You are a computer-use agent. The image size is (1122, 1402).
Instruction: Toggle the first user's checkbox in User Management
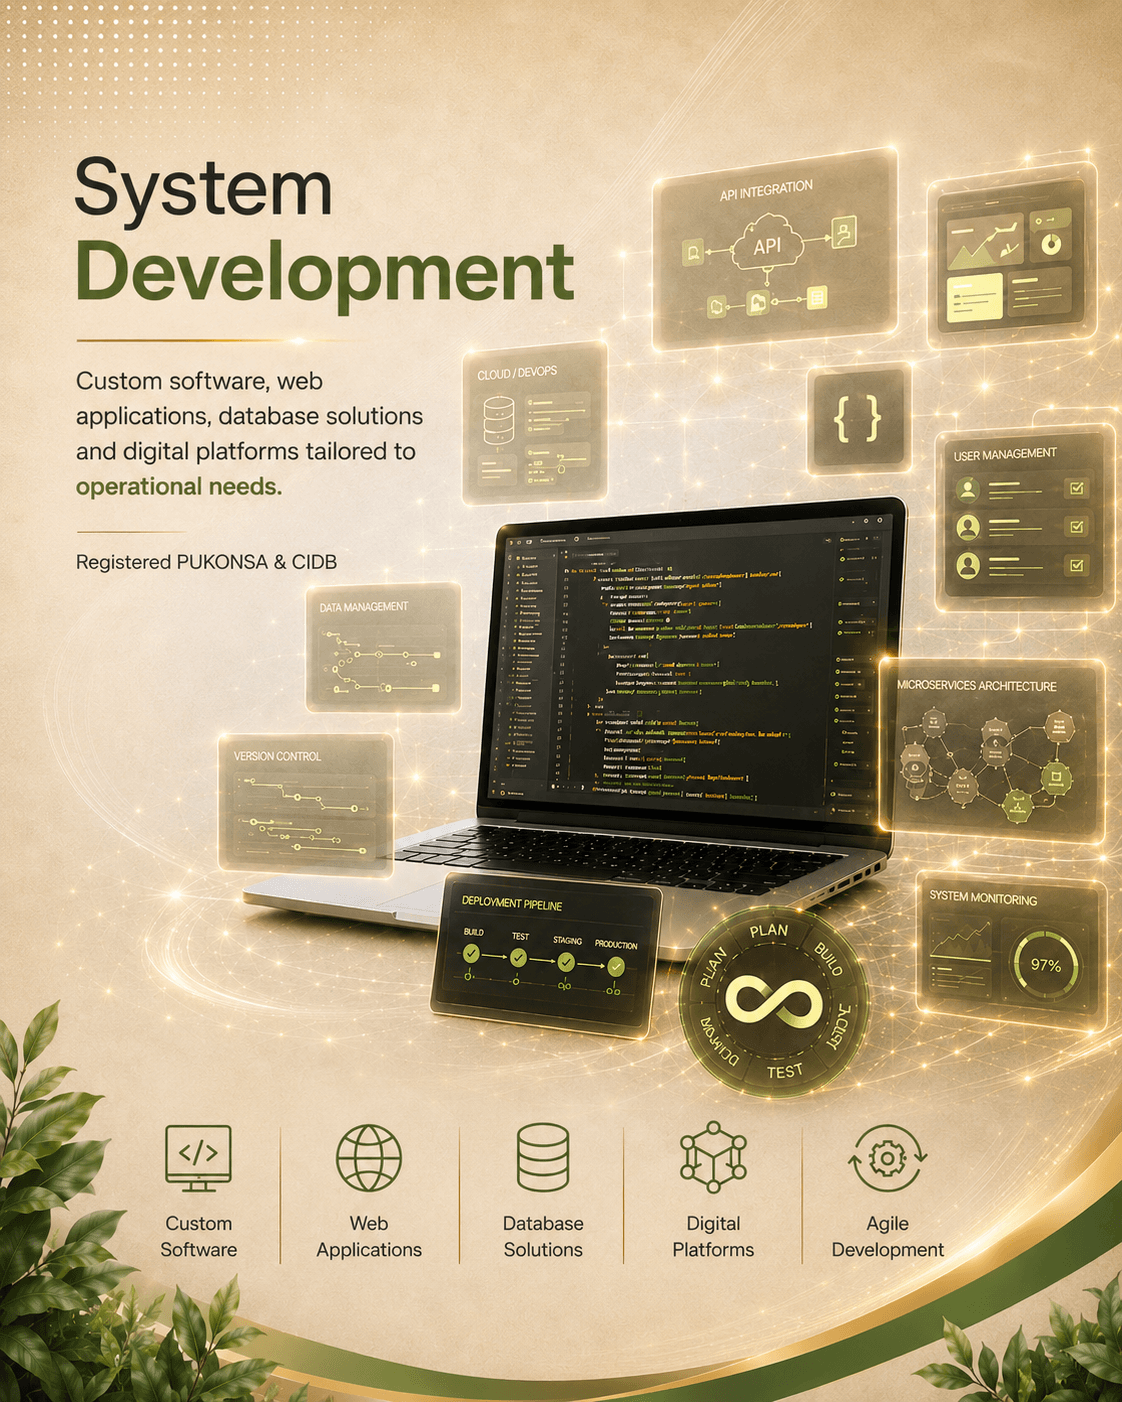click(x=1077, y=488)
